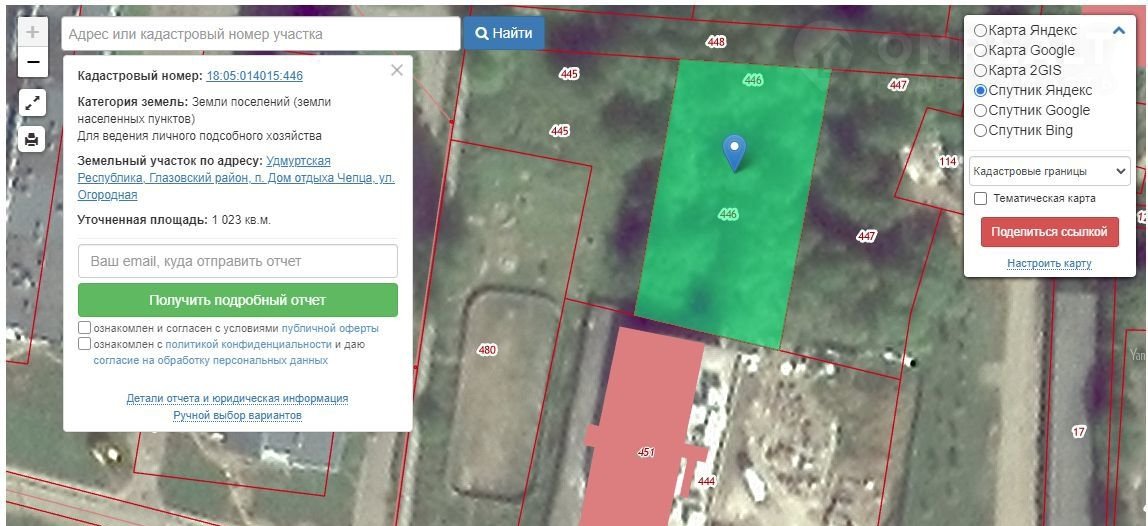Viewport: 1148px width, 526px height.
Task: Click cadastral number 18:05:014015:446 link
Action: coord(254,76)
